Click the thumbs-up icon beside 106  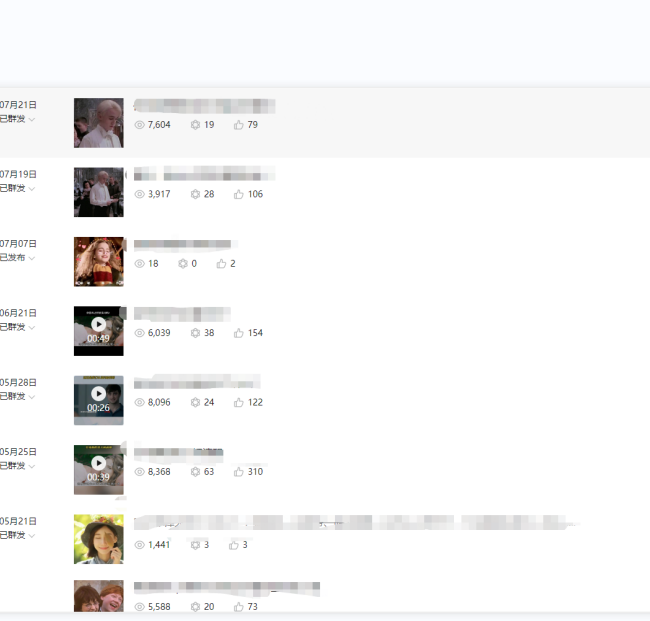(x=238, y=194)
